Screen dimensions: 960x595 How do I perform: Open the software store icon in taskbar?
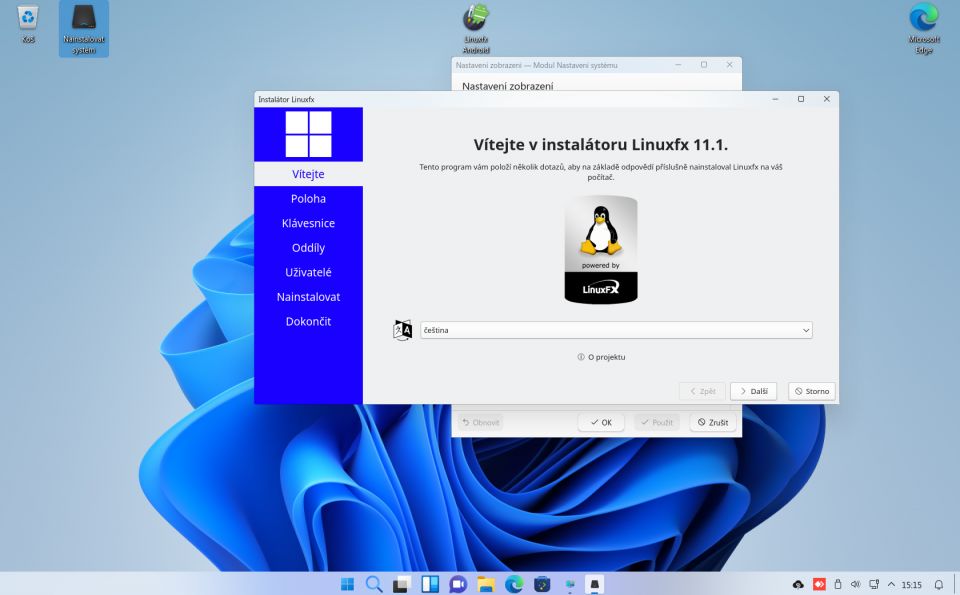coord(542,584)
